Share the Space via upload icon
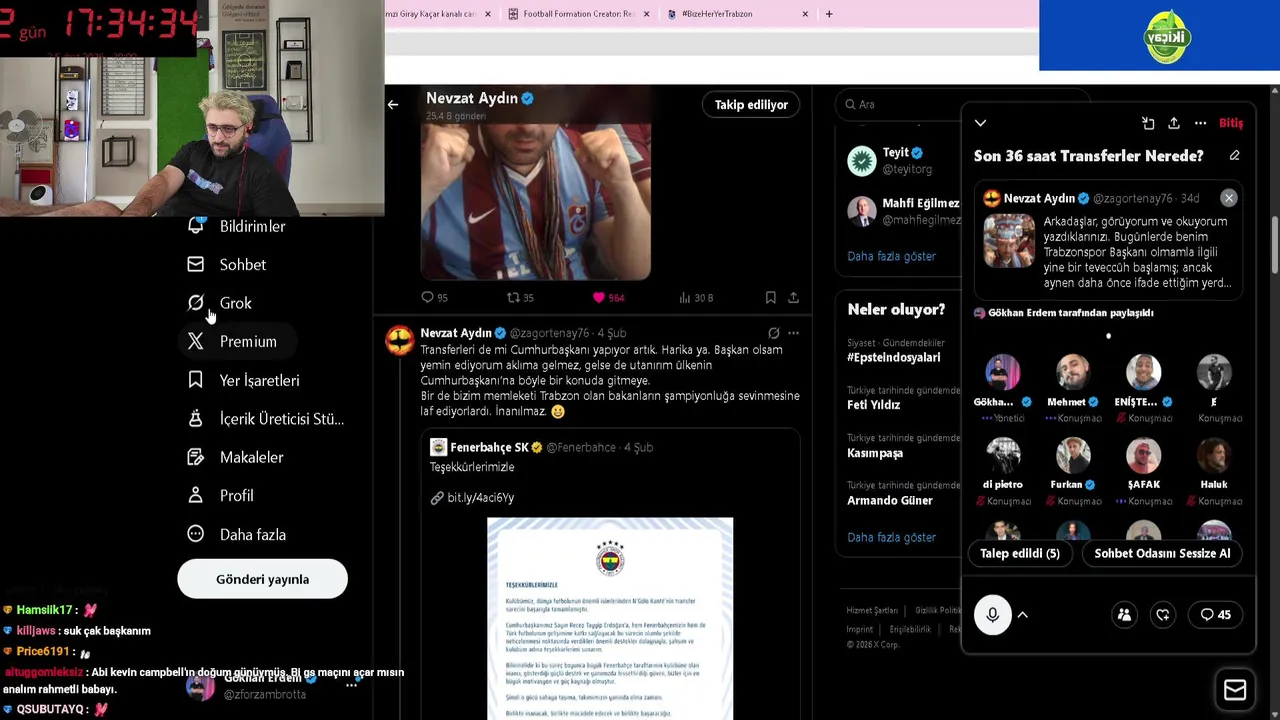The width and height of the screenshot is (1280, 720). [1174, 123]
